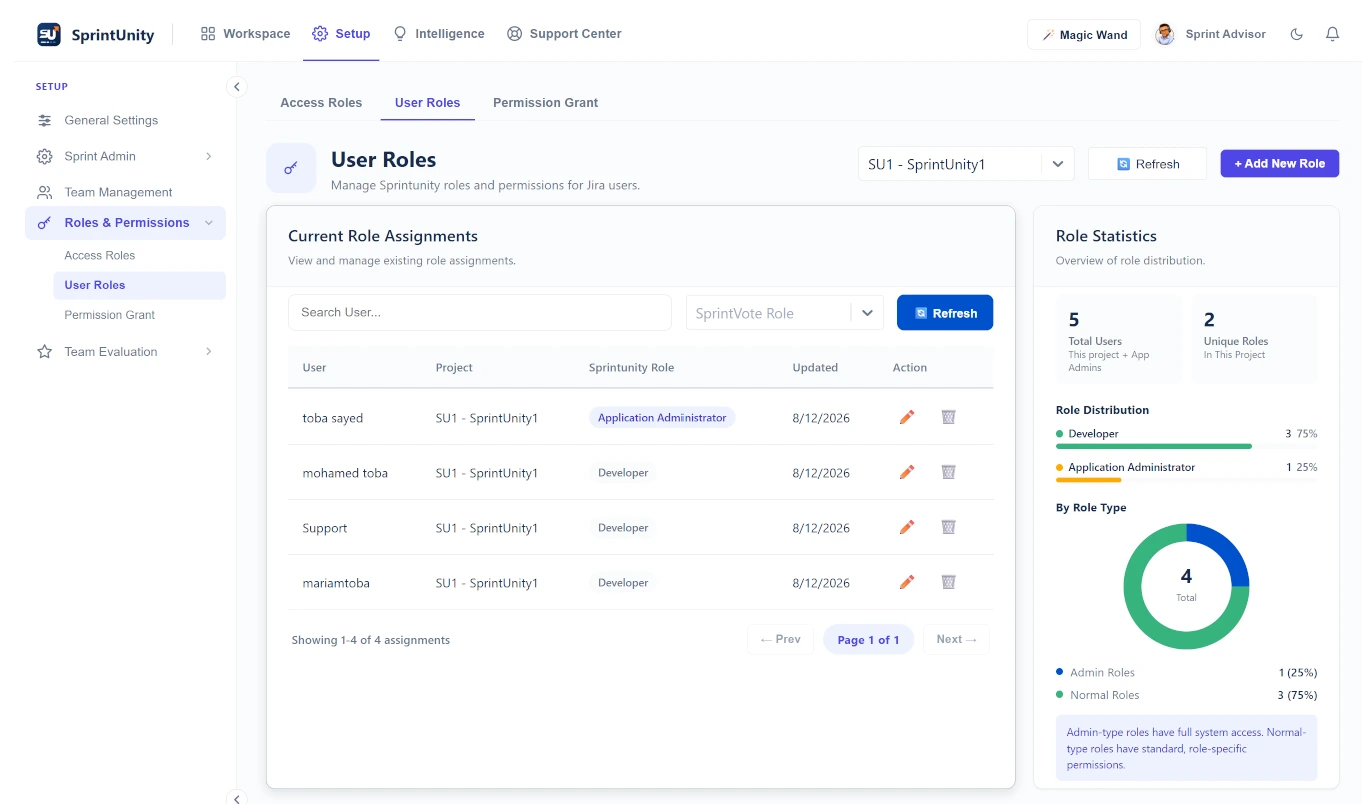Click the Unique Roles statistic card

(x=1254, y=340)
